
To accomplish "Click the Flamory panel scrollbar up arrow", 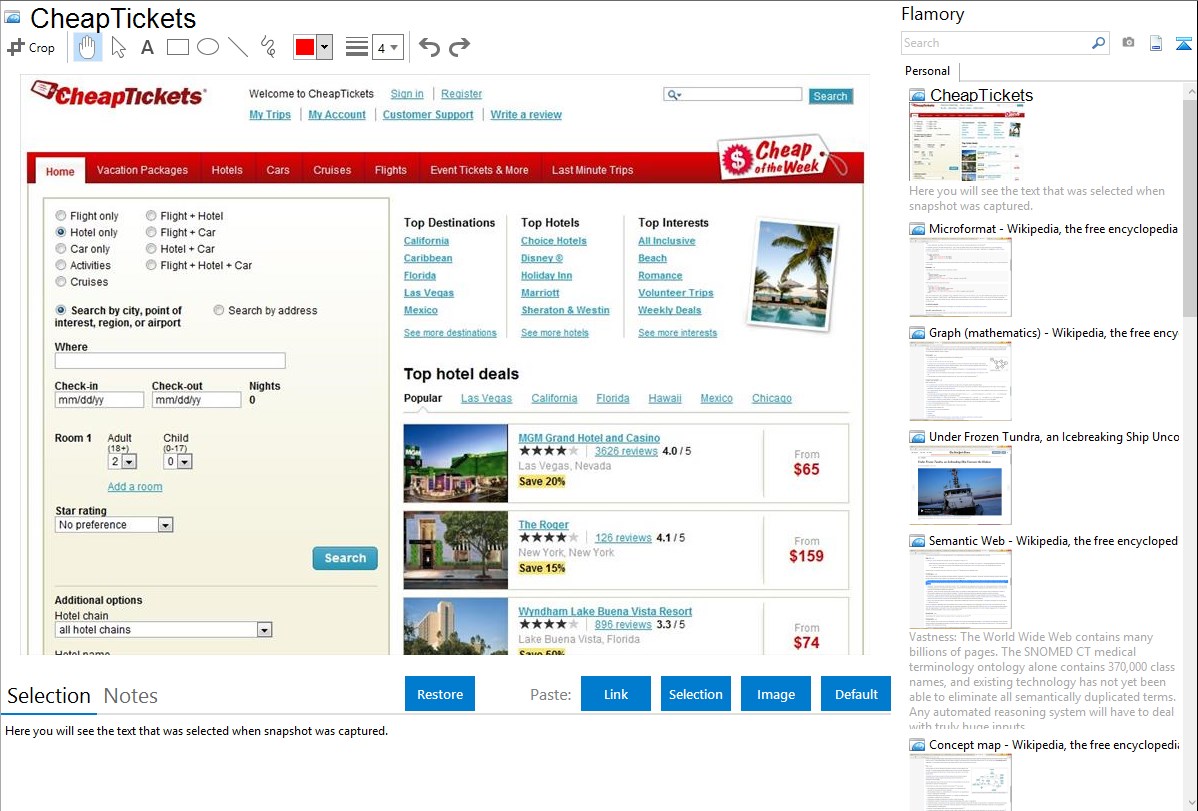I will (x=1190, y=91).
